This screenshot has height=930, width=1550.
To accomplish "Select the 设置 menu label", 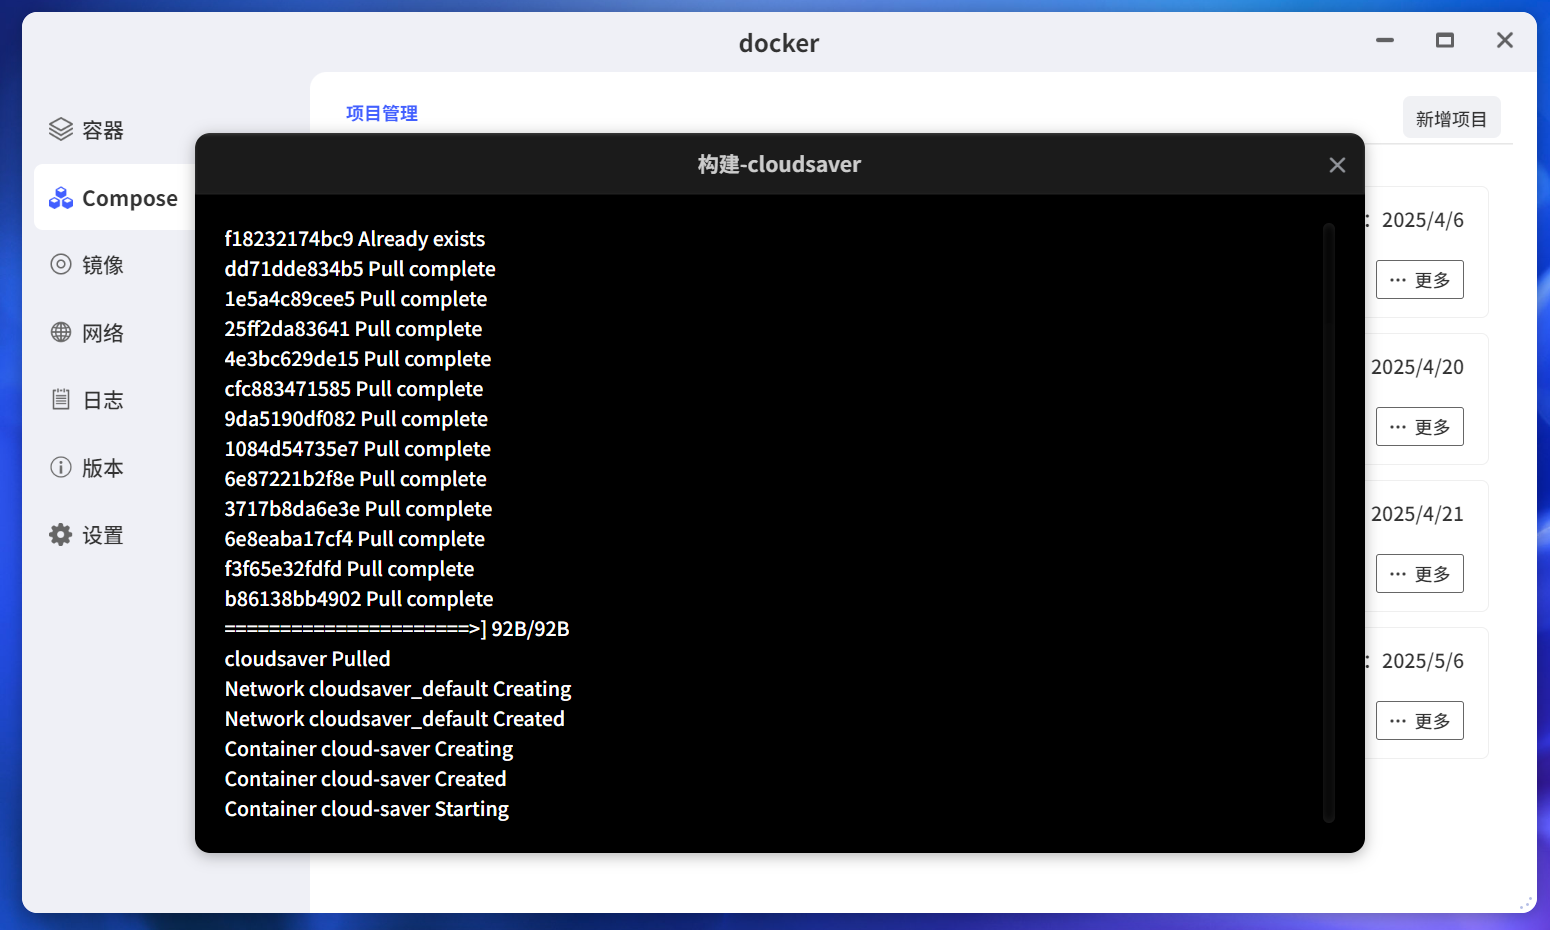I will (103, 535).
